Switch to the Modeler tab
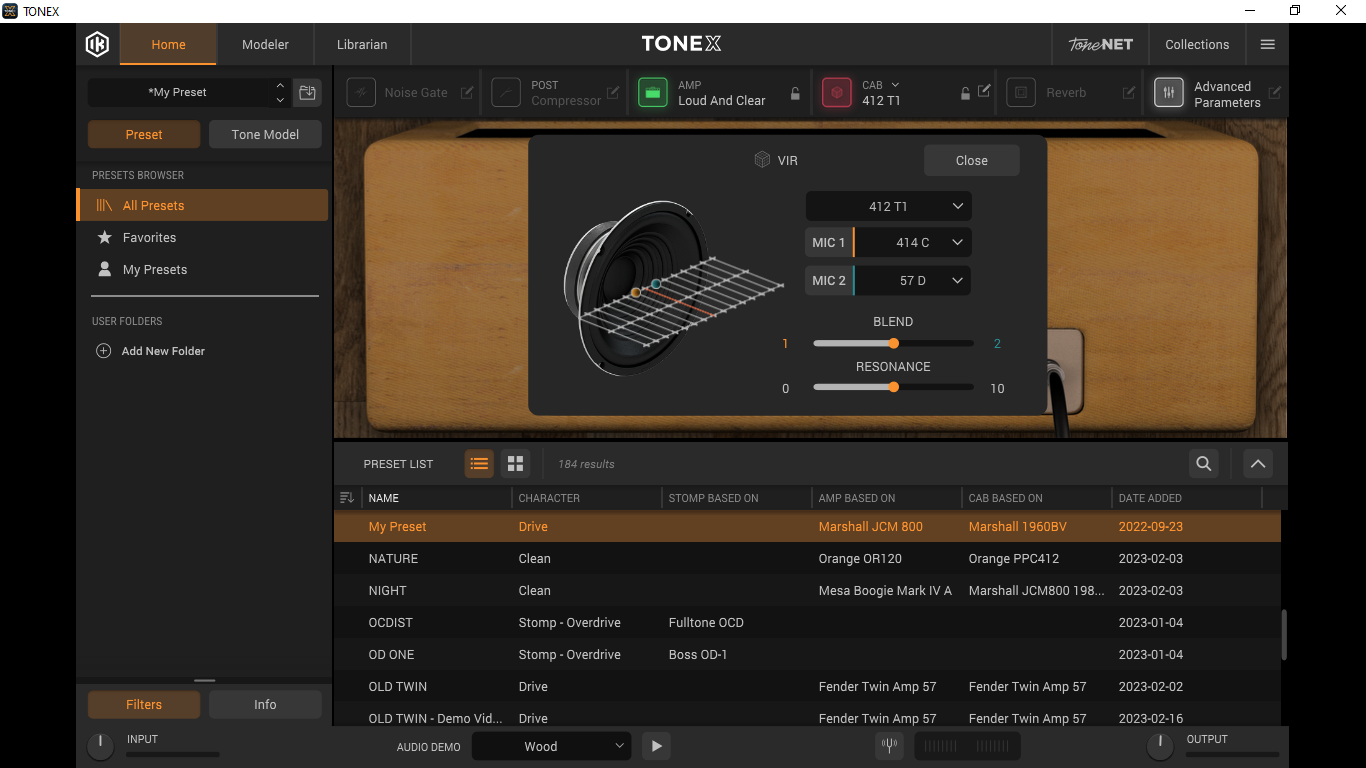The width and height of the screenshot is (1366, 768). coord(265,44)
